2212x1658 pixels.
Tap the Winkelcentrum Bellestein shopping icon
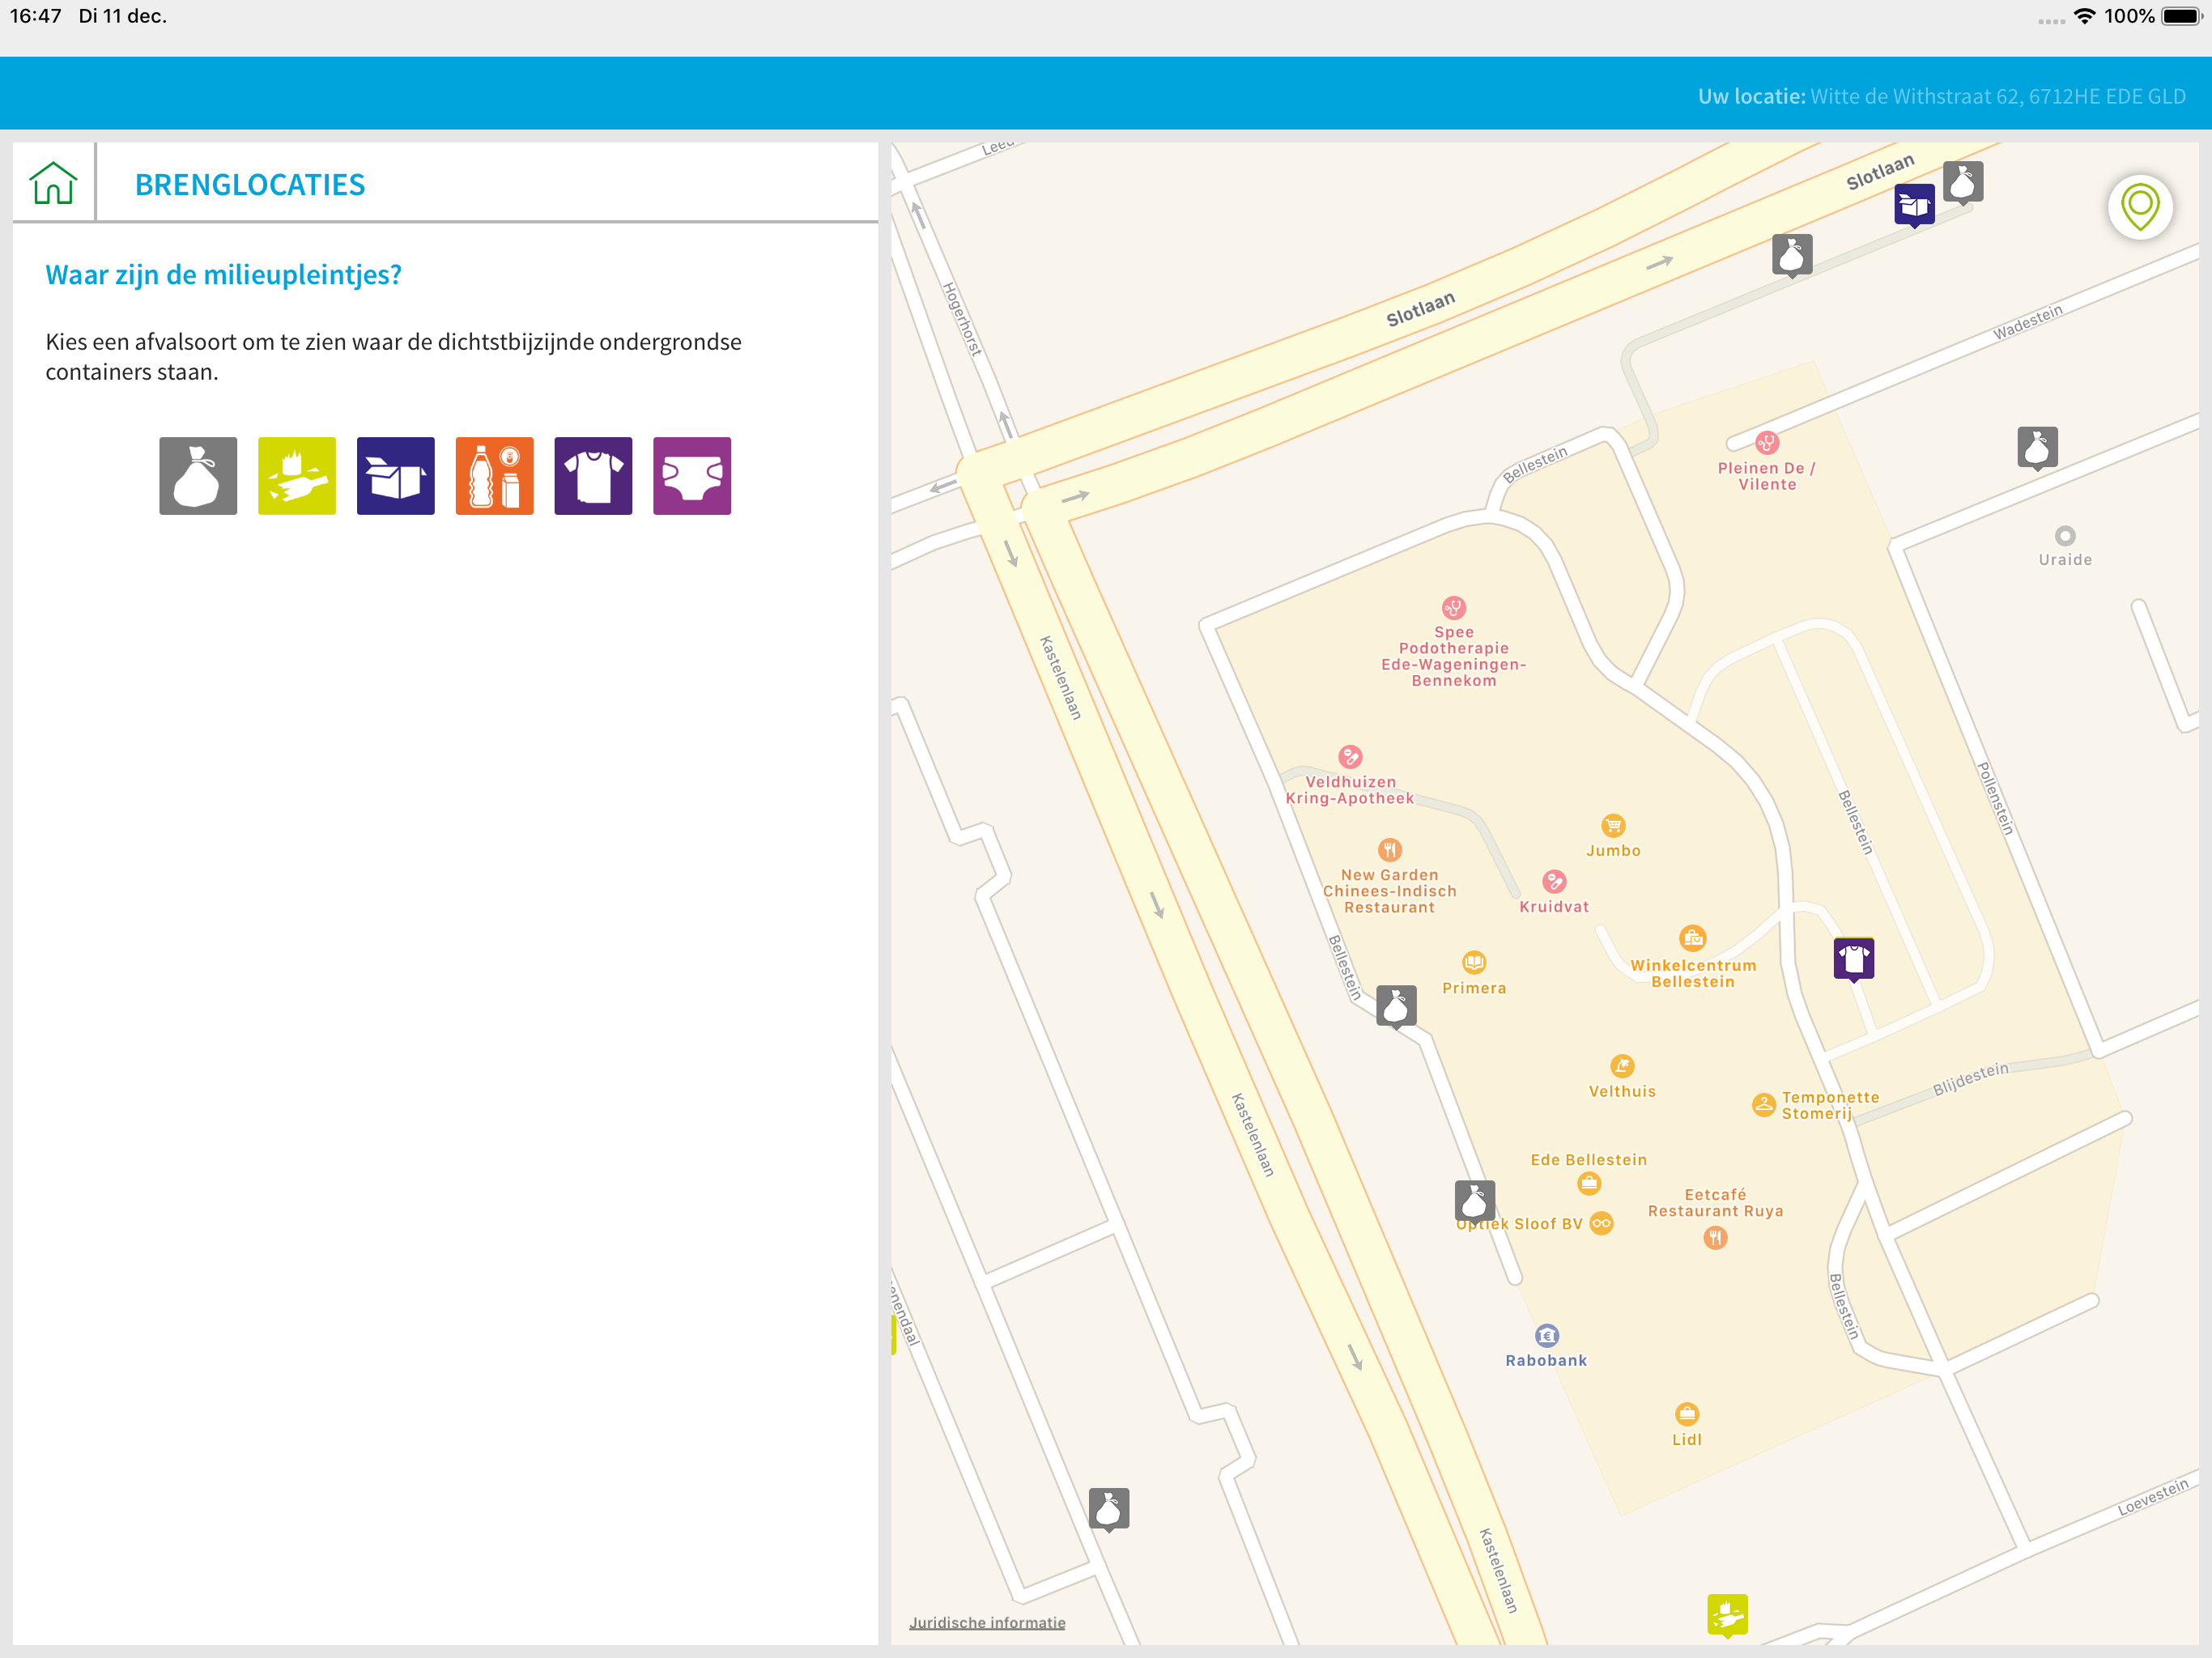point(1693,938)
